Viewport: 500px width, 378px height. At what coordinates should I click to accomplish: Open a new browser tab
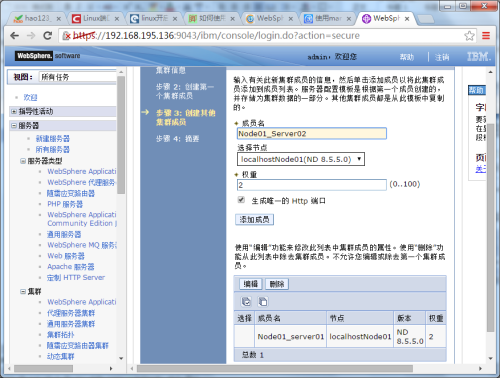pyautogui.click(x=425, y=19)
